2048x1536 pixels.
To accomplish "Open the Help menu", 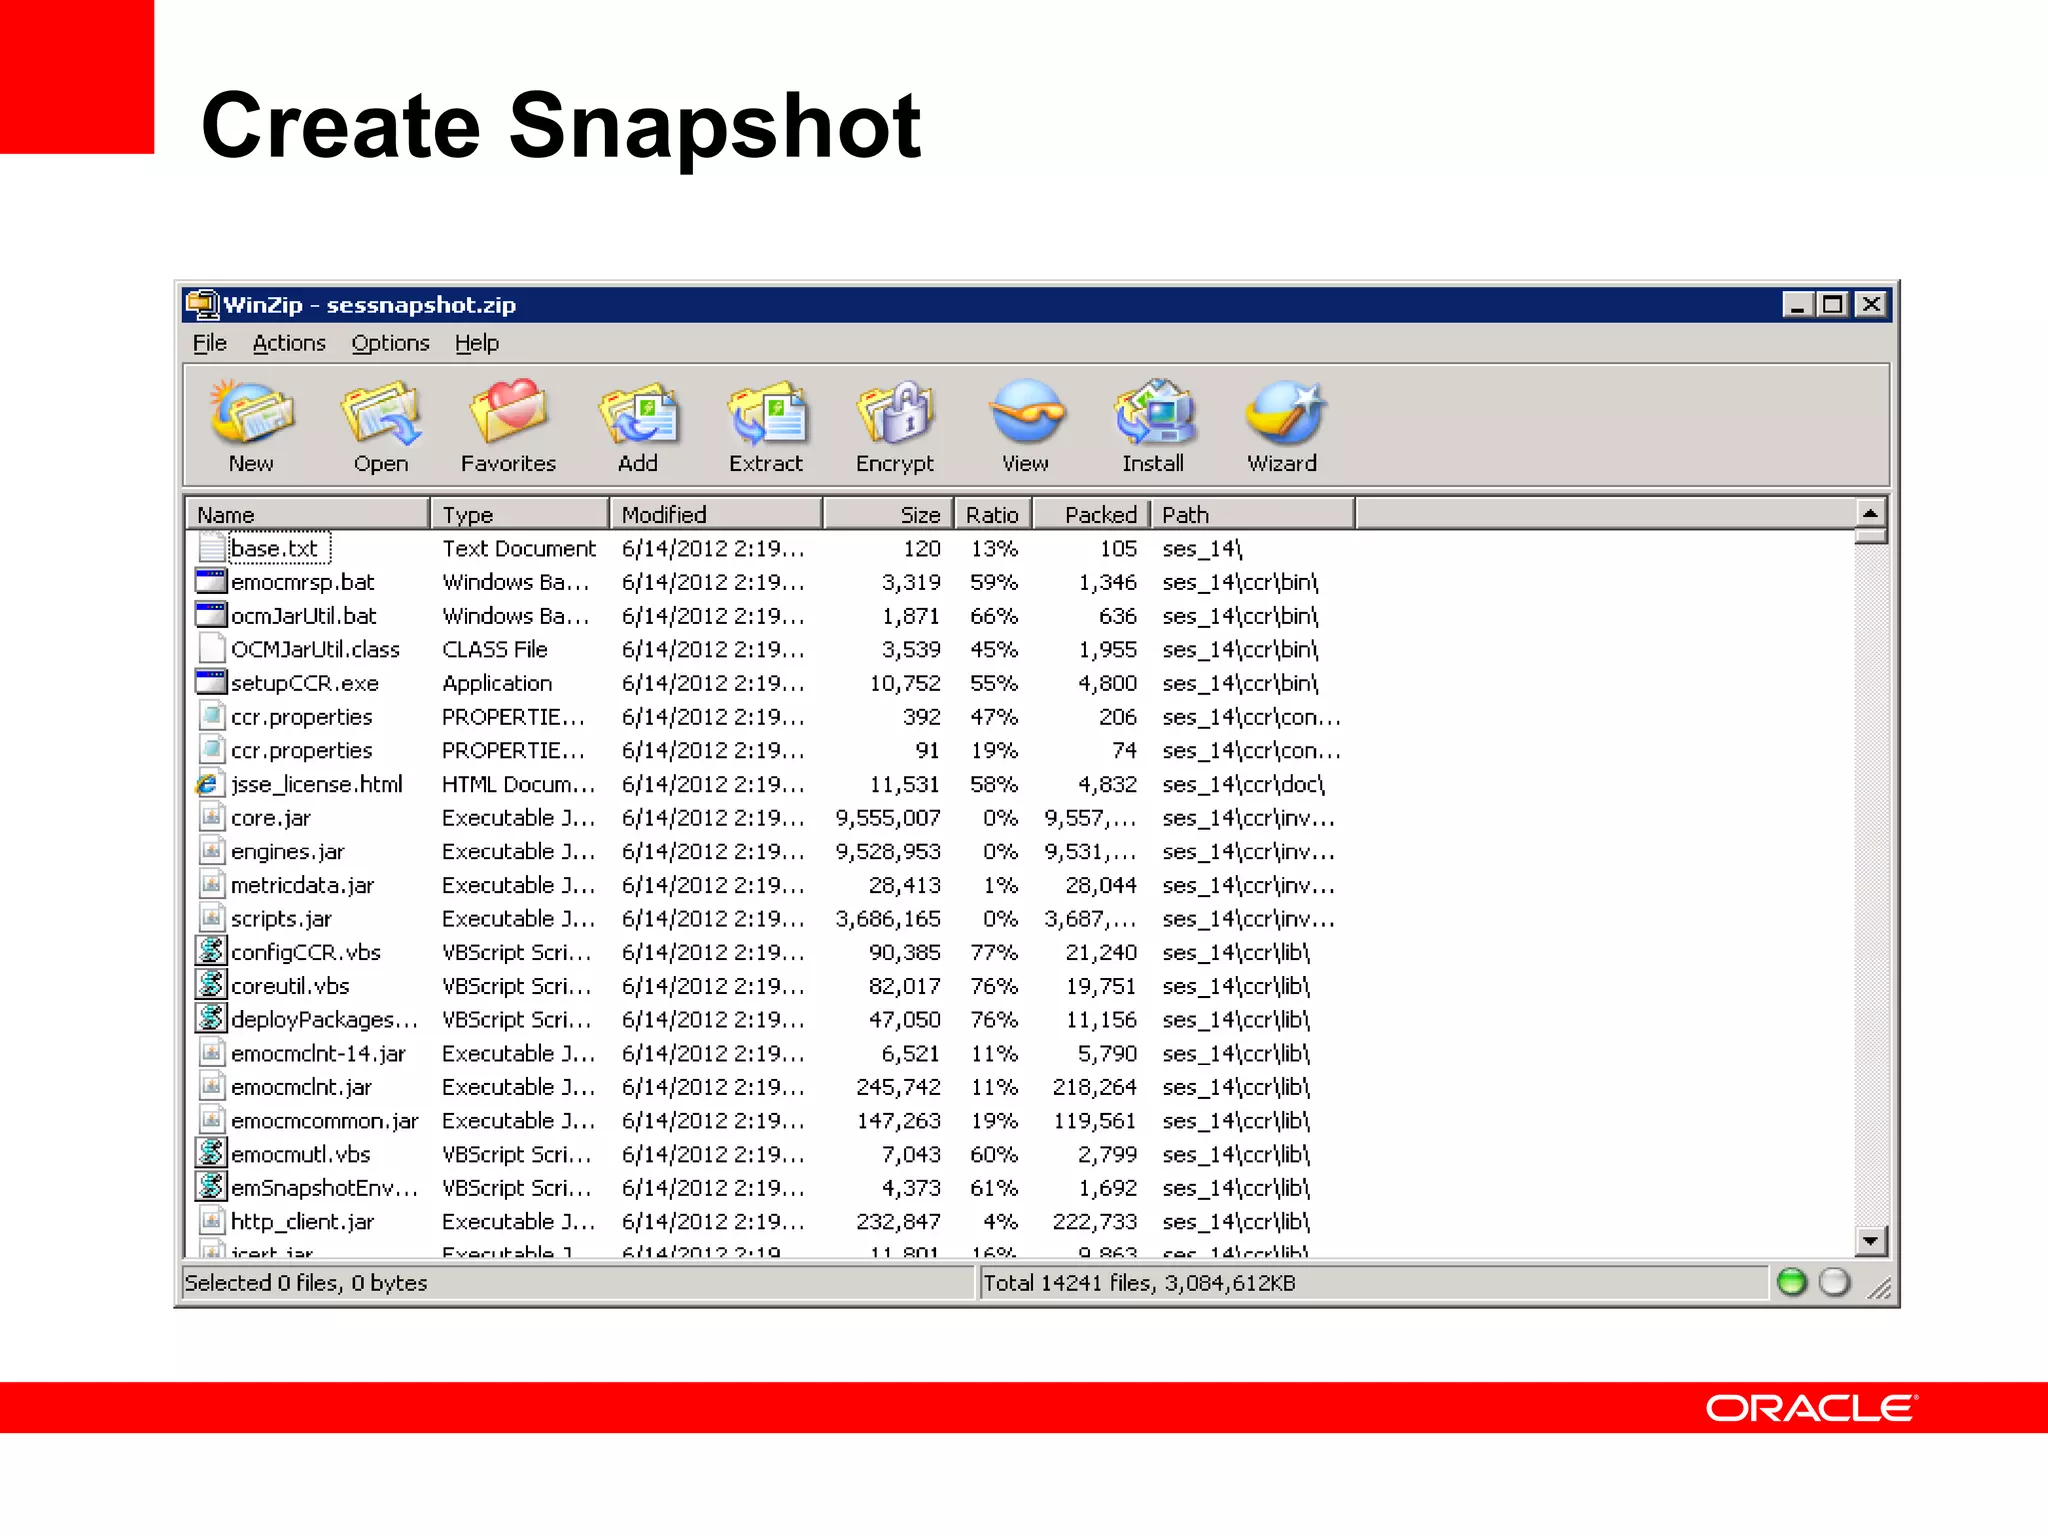I will tap(477, 343).
